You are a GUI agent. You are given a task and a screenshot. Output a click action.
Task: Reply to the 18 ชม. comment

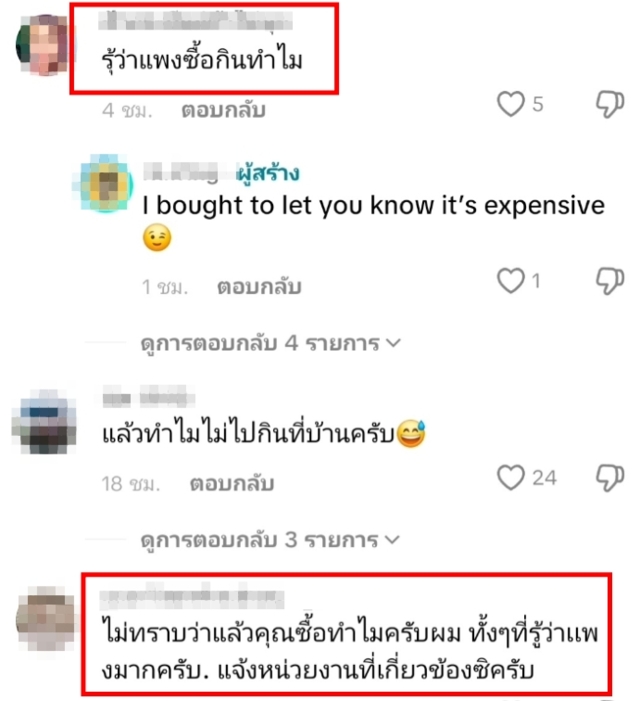coord(232,484)
